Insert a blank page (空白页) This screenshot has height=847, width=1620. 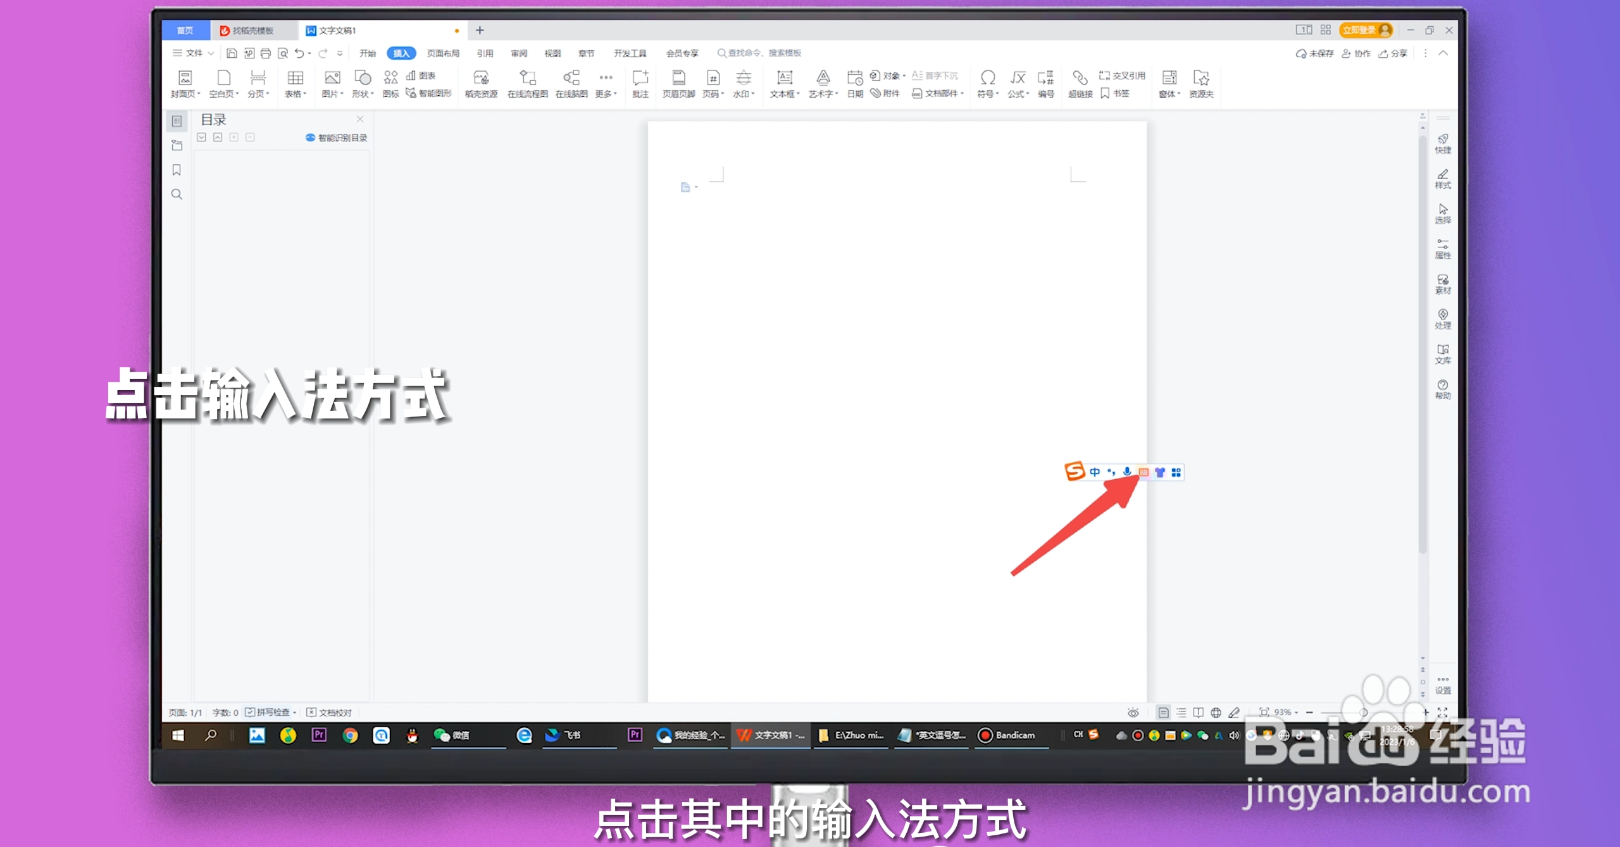click(224, 84)
